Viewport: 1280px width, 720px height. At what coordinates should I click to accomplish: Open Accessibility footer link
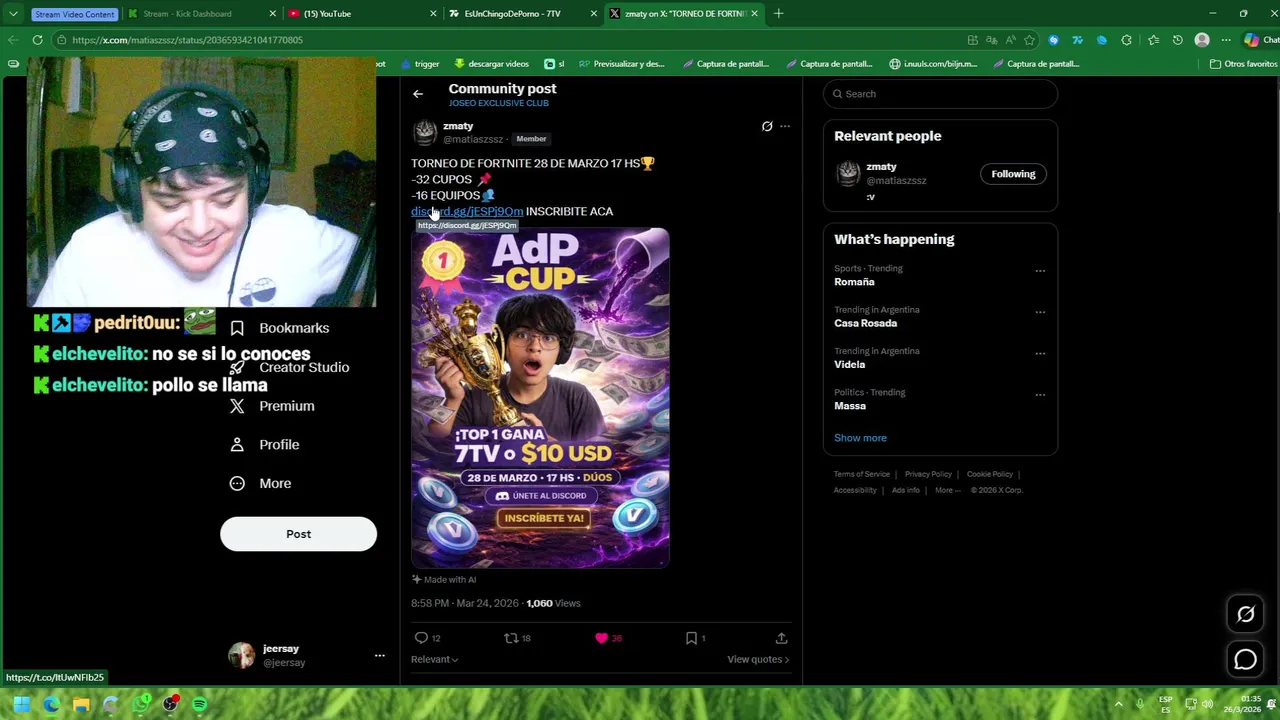tap(855, 490)
